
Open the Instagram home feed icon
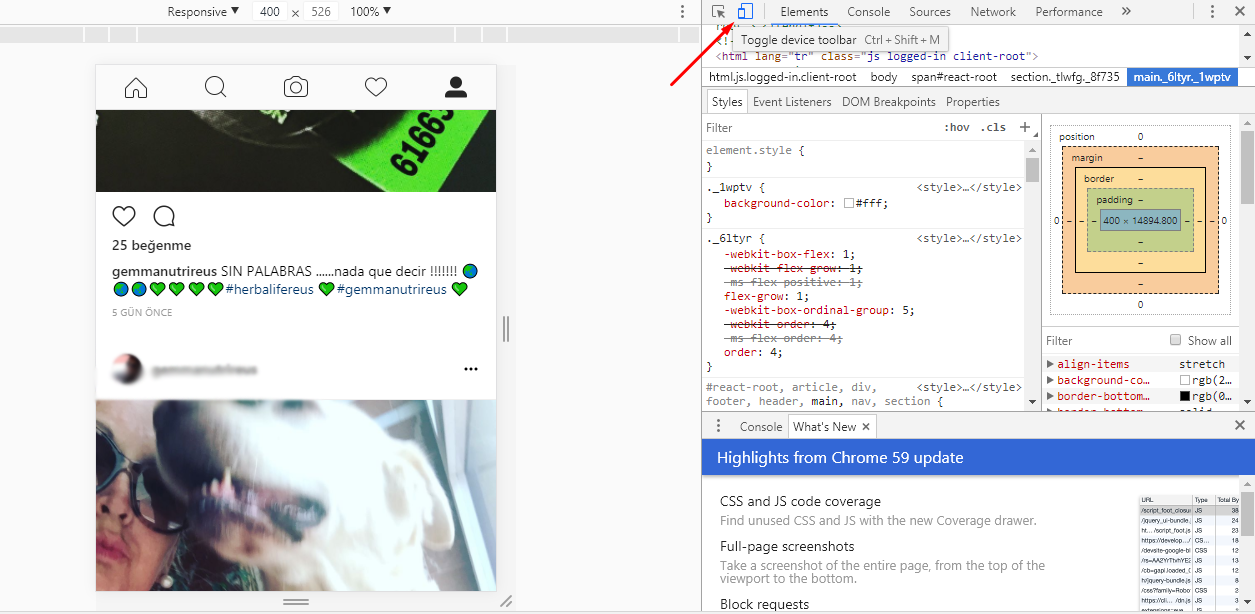[136, 87]
